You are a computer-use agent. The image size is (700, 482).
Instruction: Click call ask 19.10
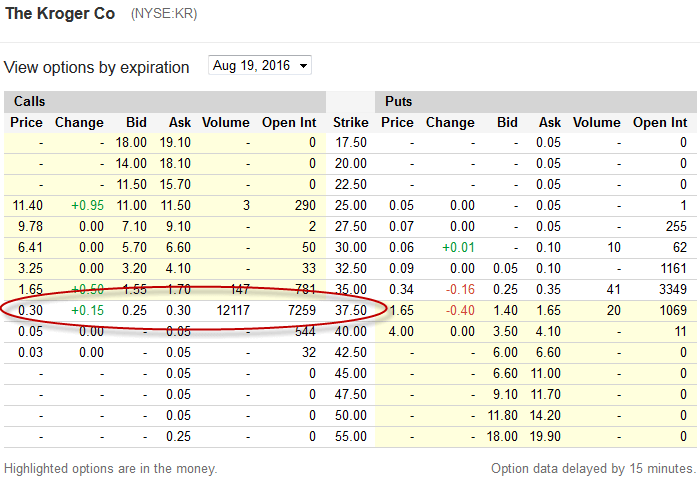click(175, 142)
